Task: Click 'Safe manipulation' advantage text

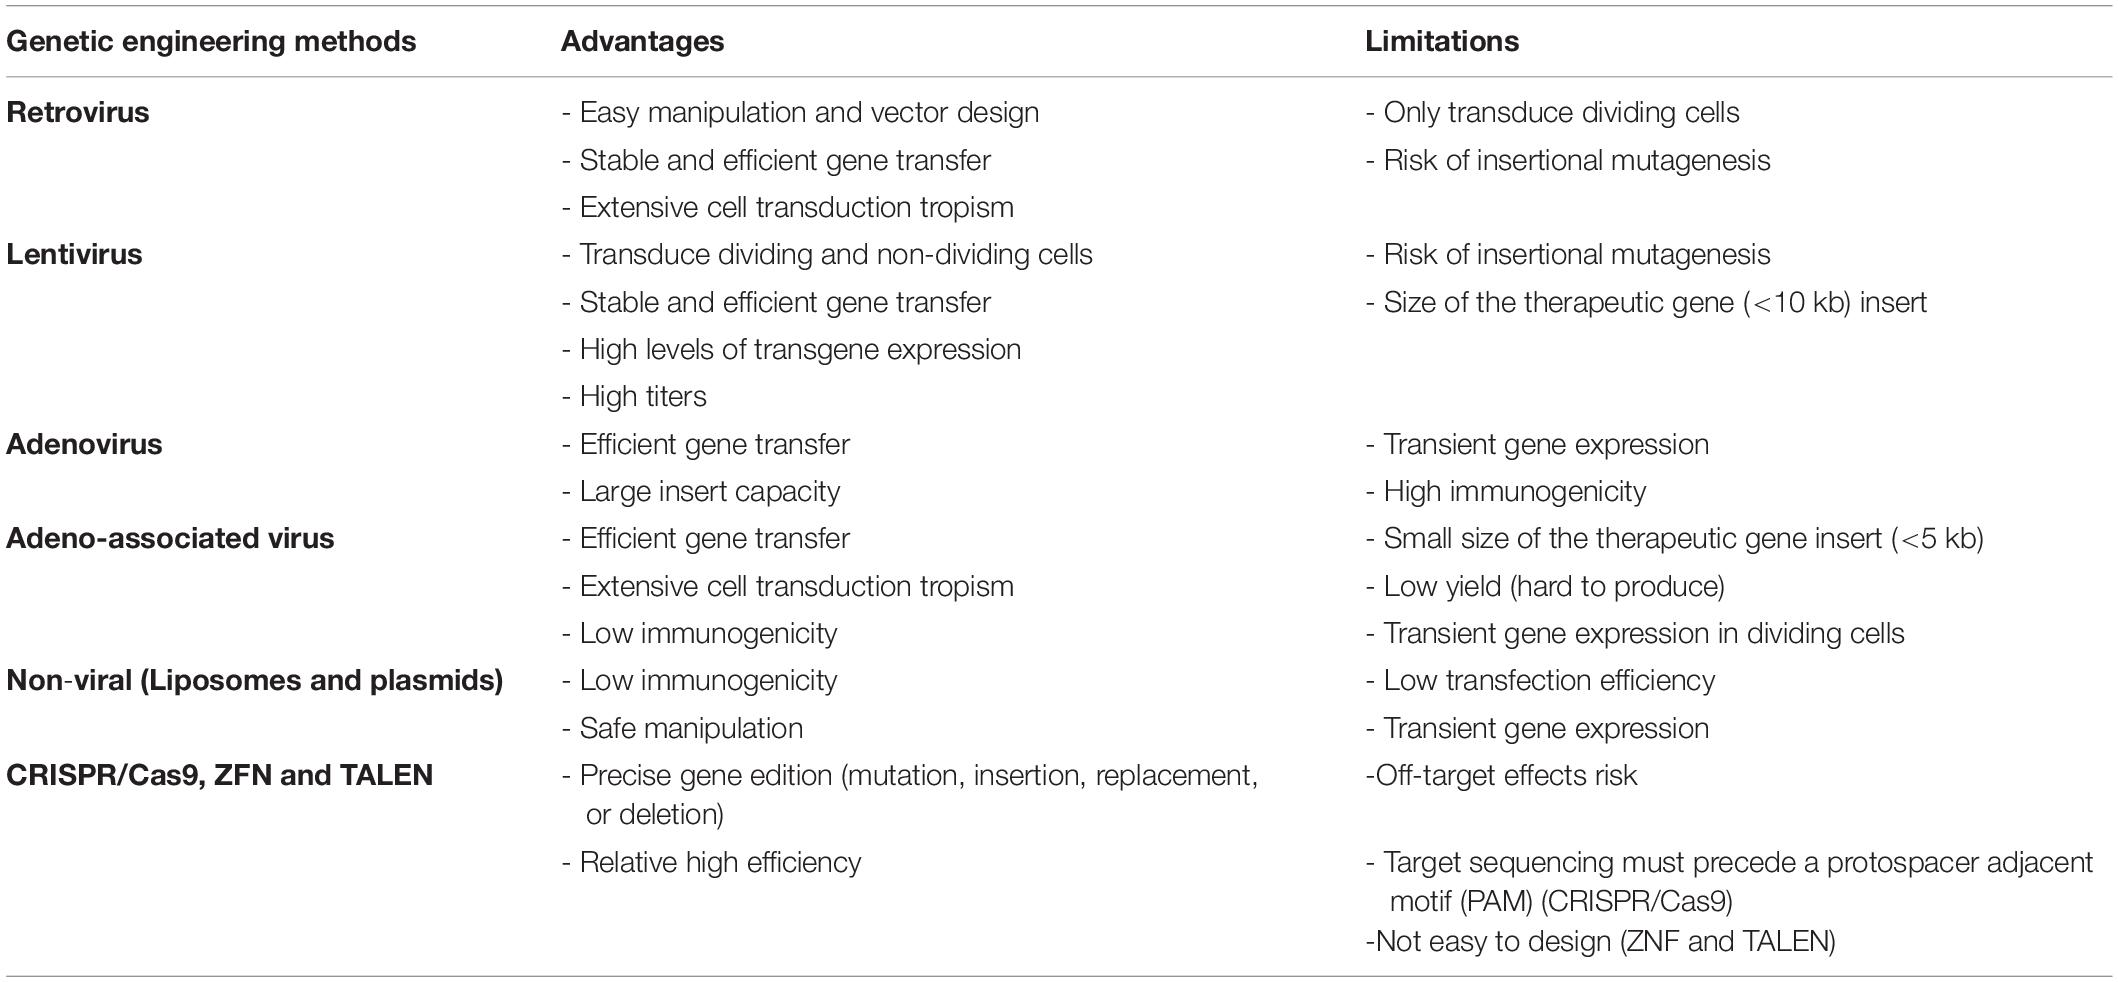Action: [690, 728]
